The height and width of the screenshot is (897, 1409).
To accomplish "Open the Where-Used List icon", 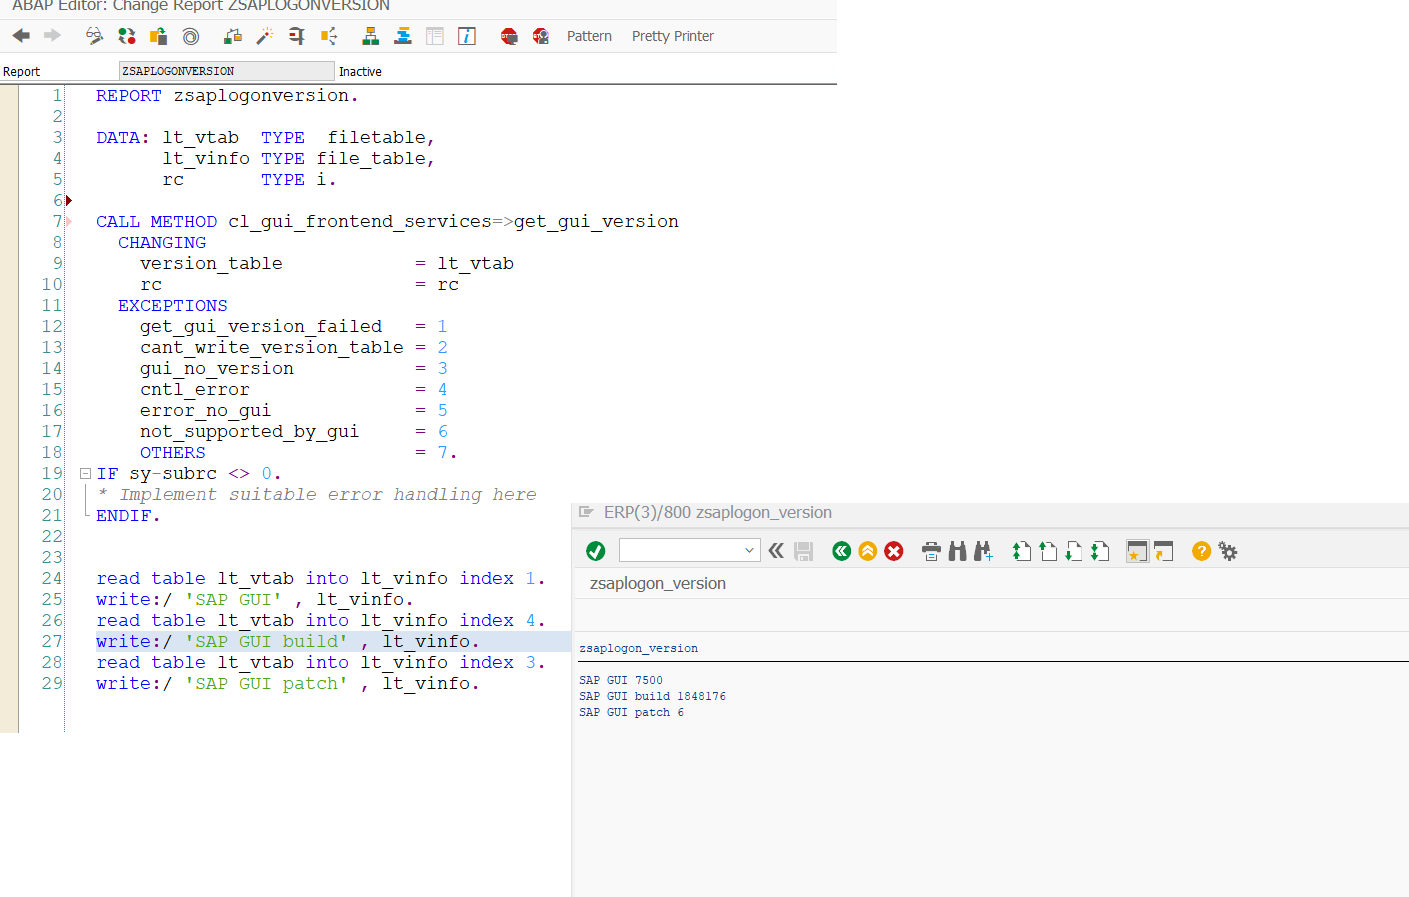I will tap(329, 36).
